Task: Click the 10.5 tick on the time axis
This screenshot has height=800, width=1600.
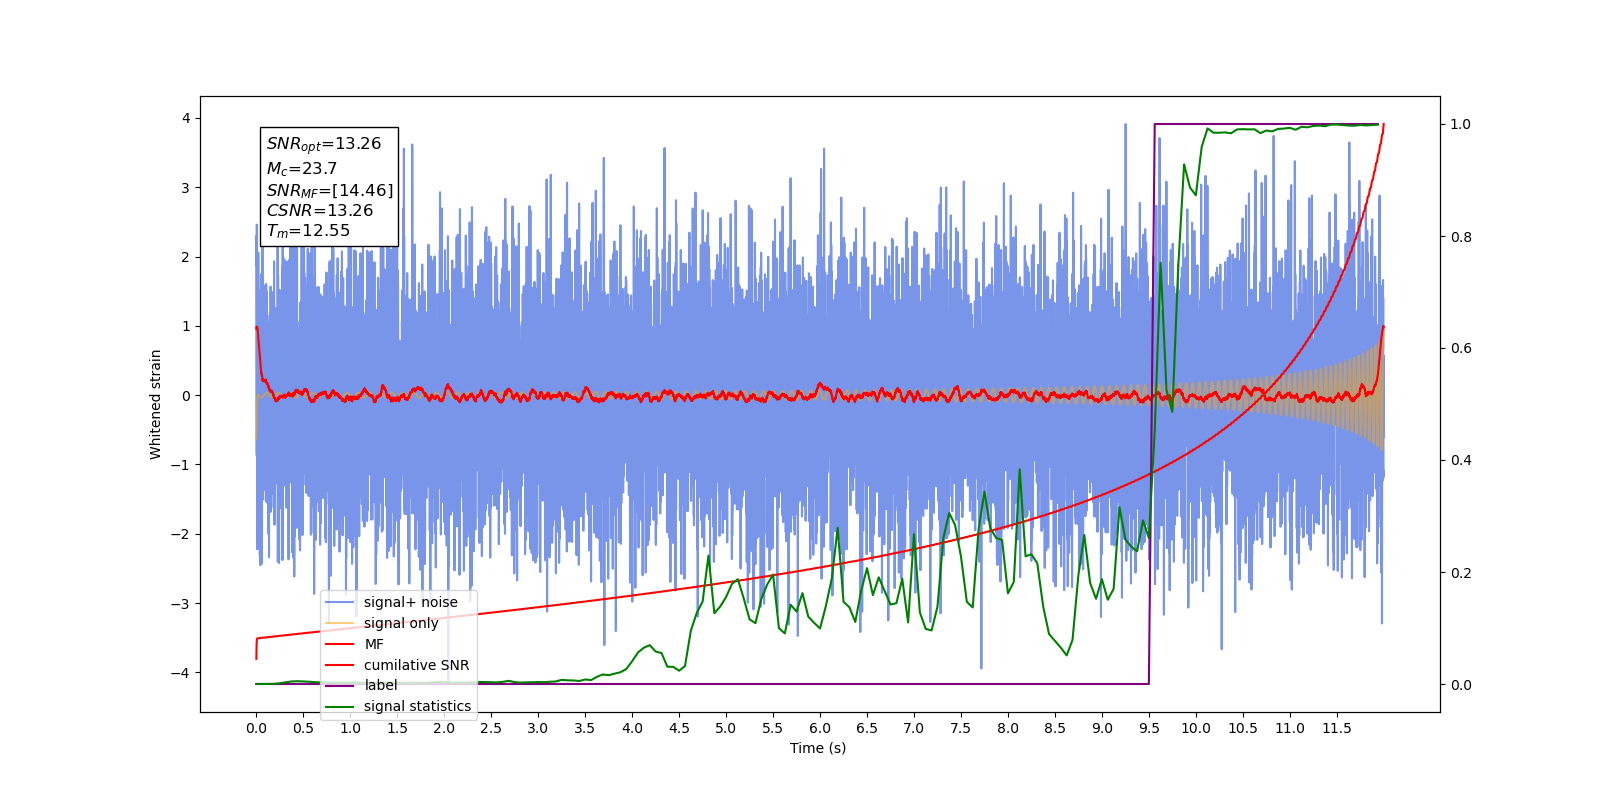Action: (x=1243, y=728)
